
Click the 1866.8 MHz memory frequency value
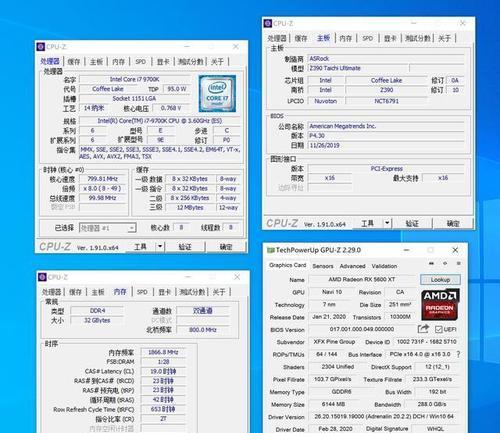(163, 352)
